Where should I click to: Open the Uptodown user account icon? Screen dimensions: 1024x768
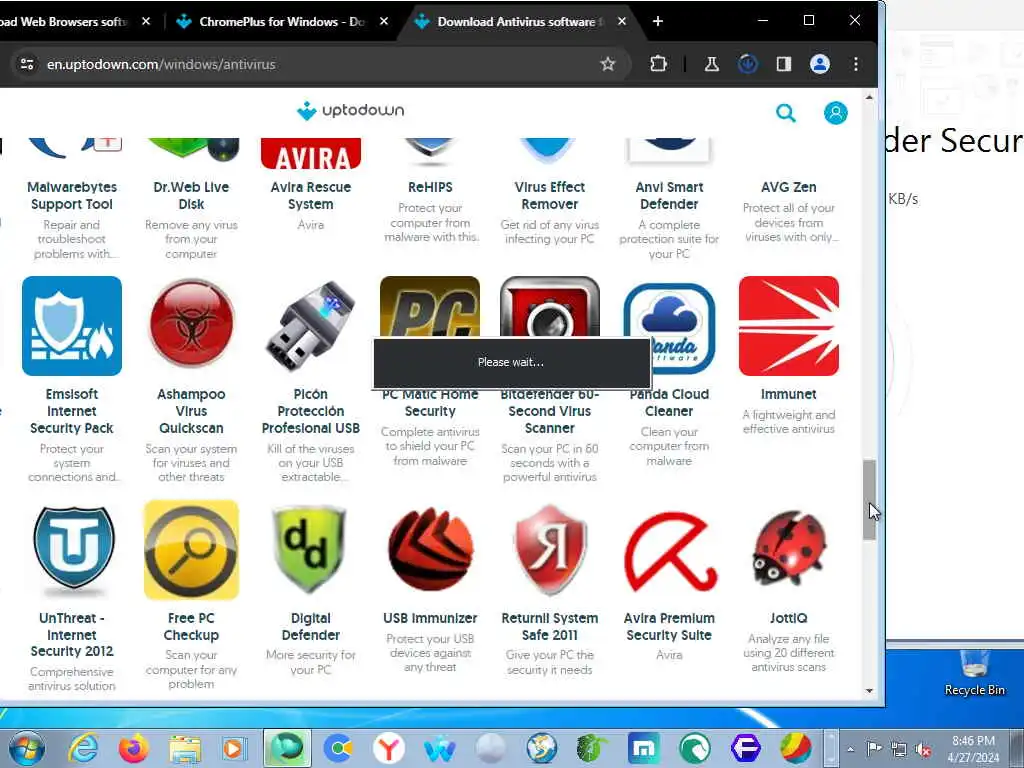point(835,113)
